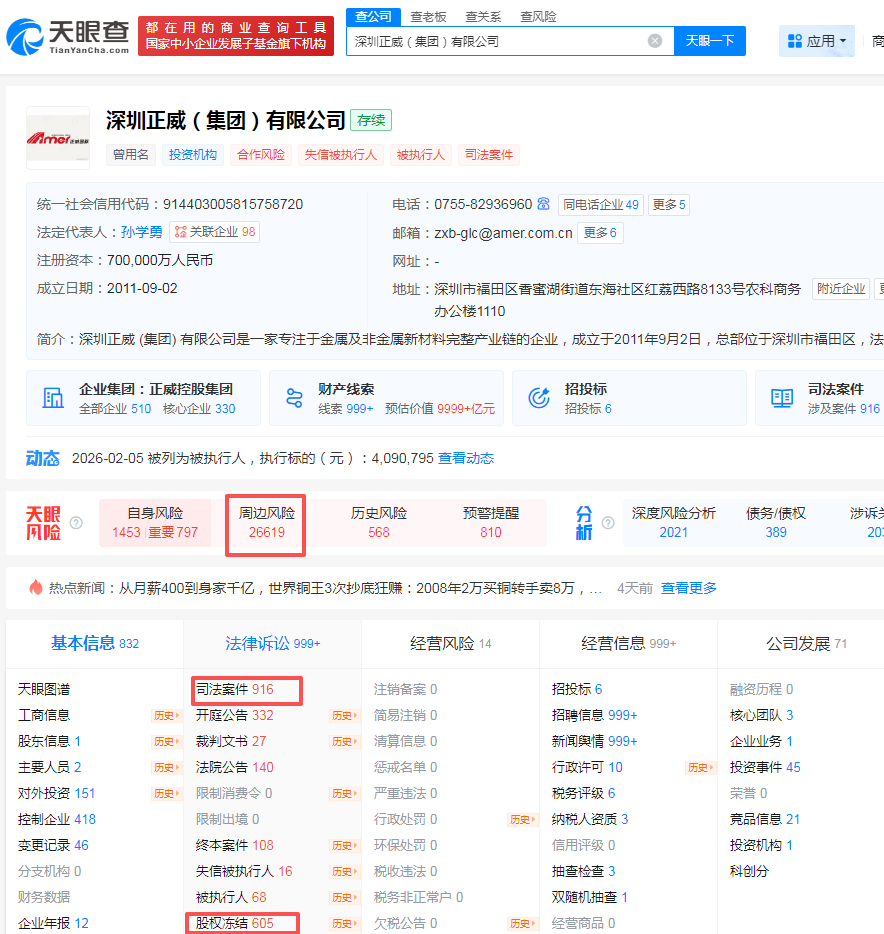Open the 查看动态 link
The image size is (884, 934).
point(466,458)
